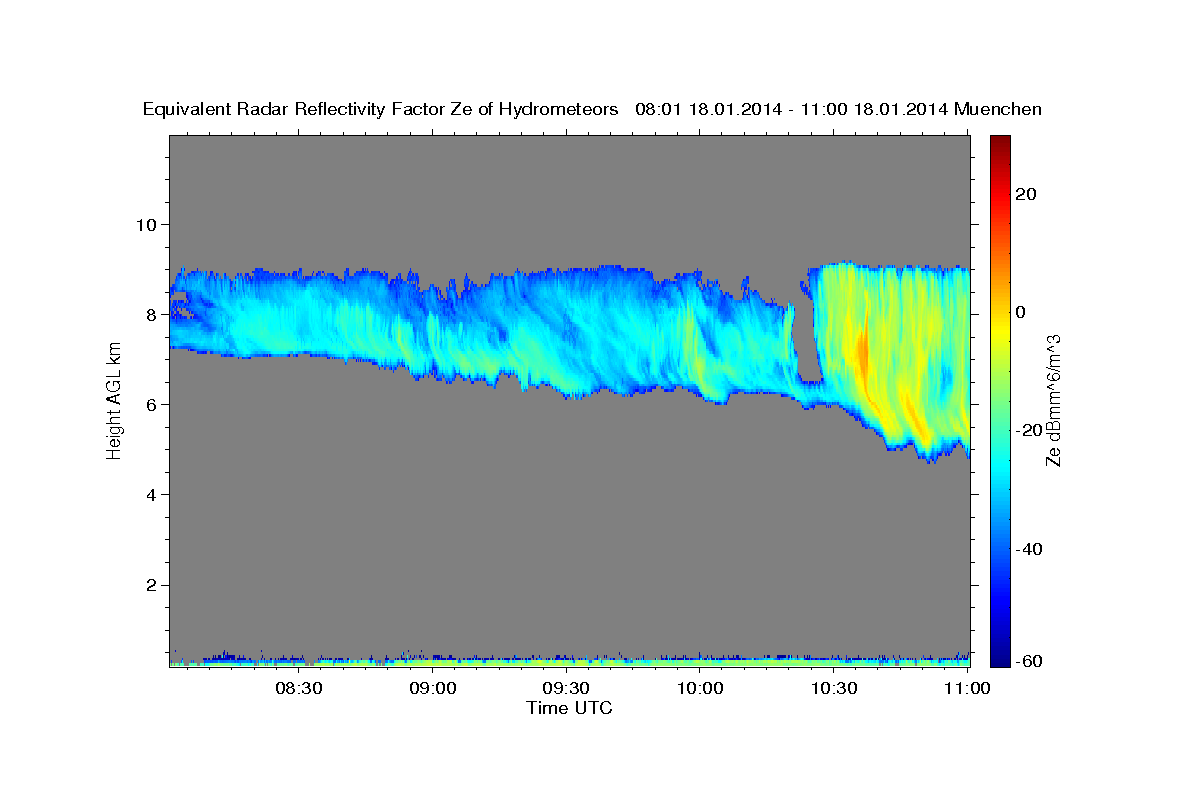Click the '09:30' time tick label
1200x800 pixels.
click(567, 688)
